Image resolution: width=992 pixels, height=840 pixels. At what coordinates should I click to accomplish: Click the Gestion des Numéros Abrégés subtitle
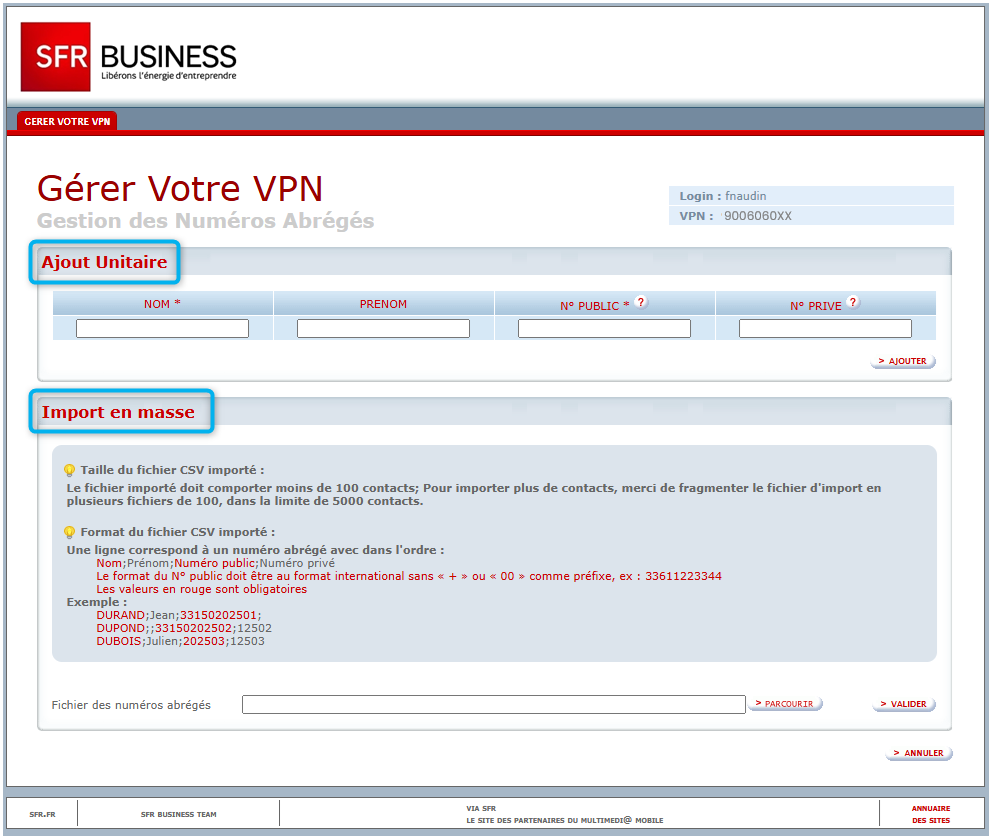coord(206,221)
